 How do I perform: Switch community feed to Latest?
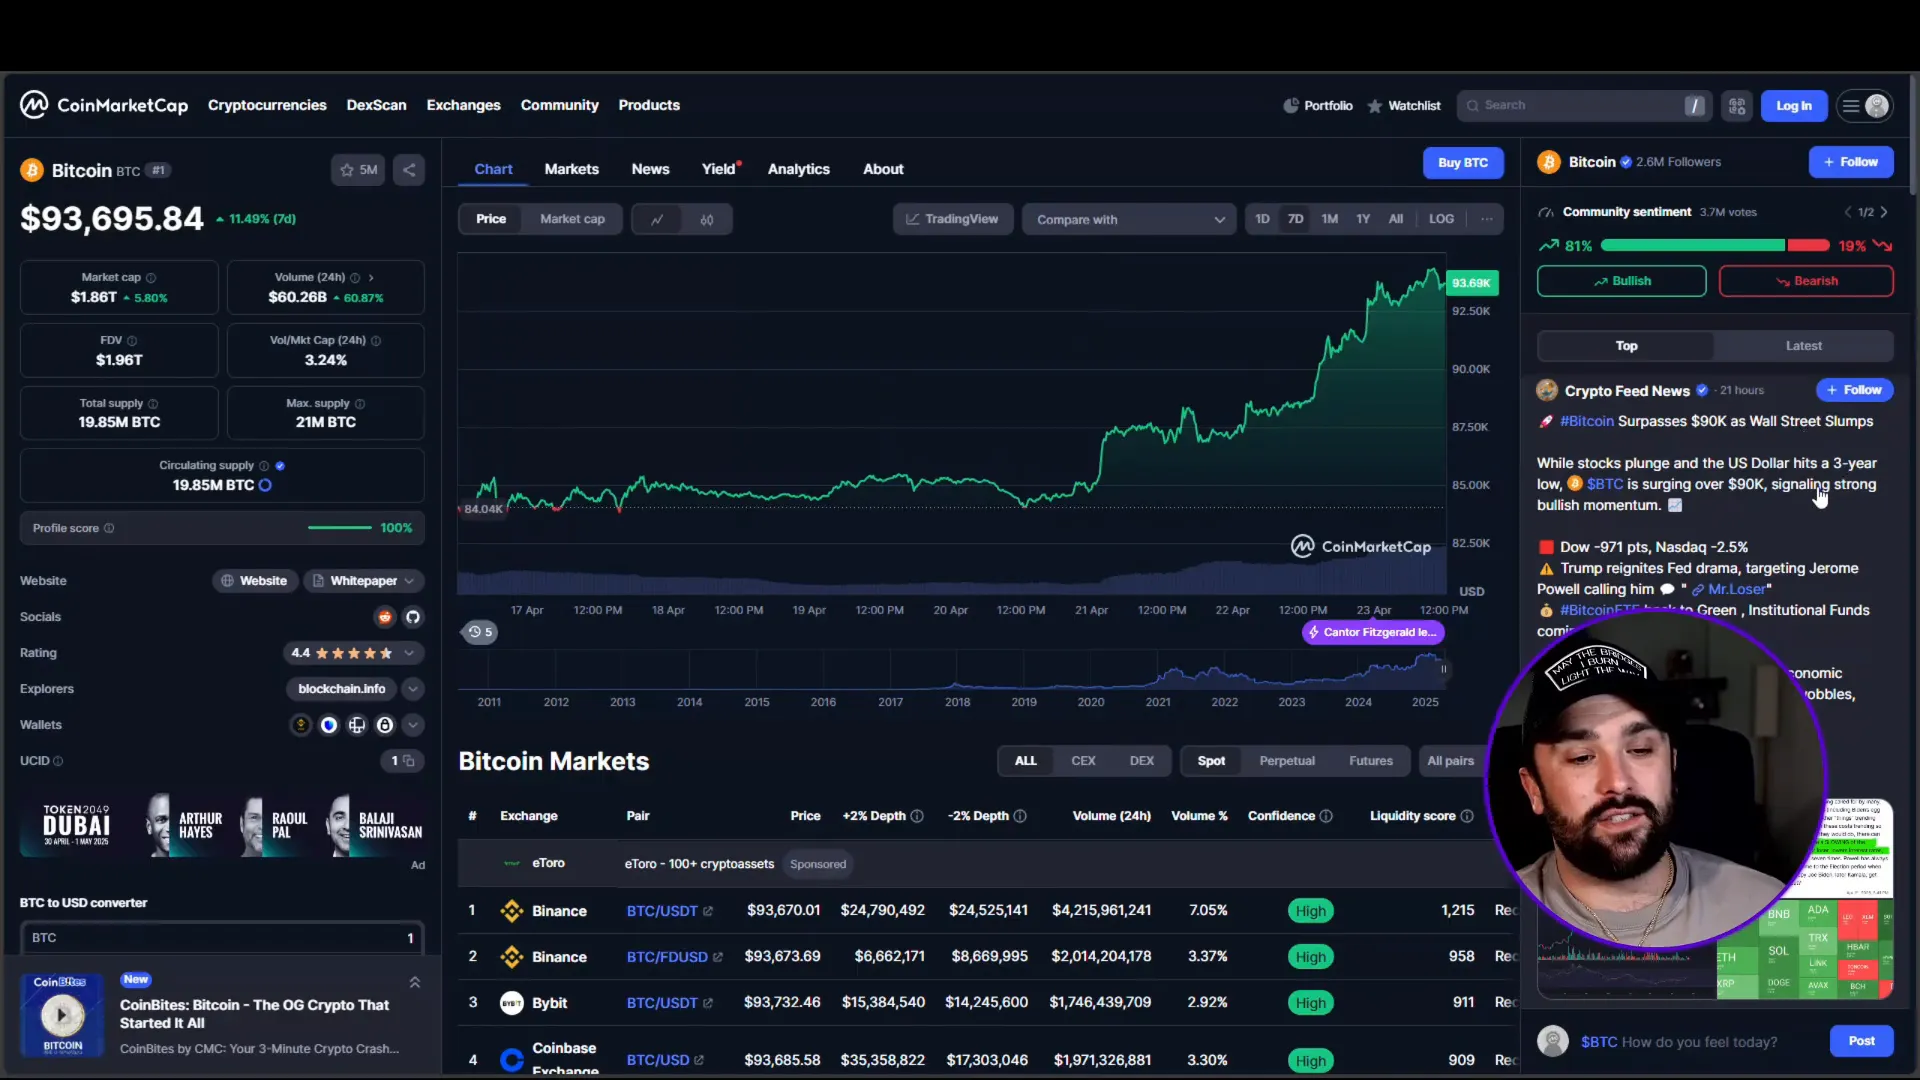1803,346
